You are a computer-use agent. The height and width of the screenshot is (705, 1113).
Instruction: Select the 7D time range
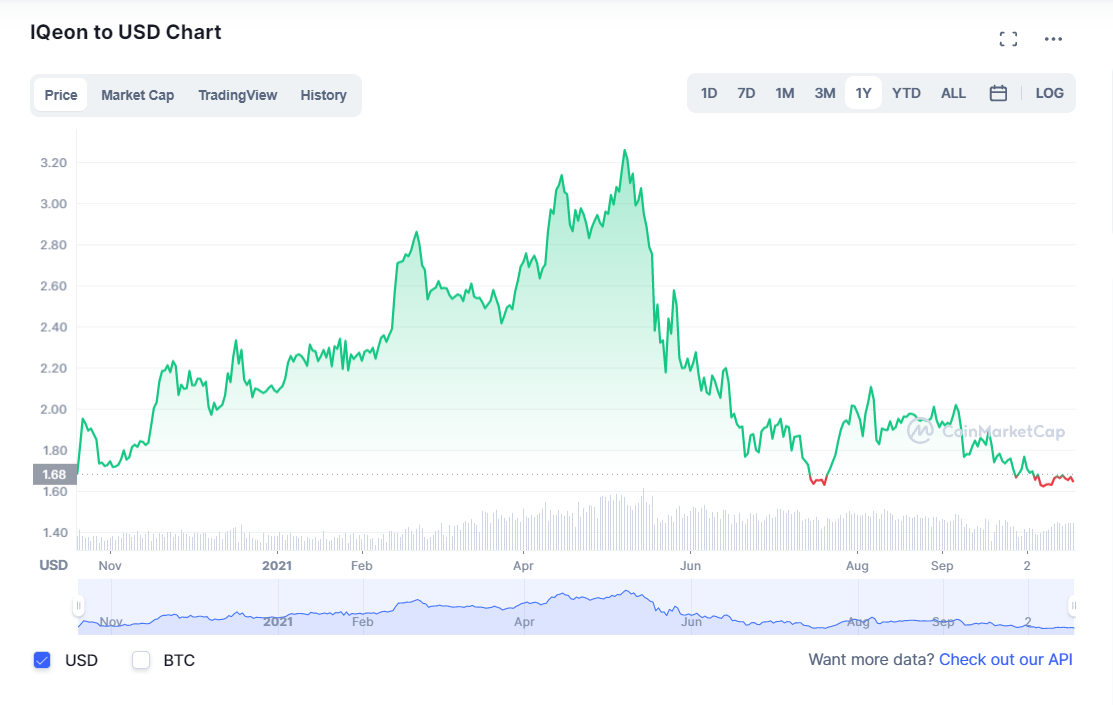click(x=746, y=93)
